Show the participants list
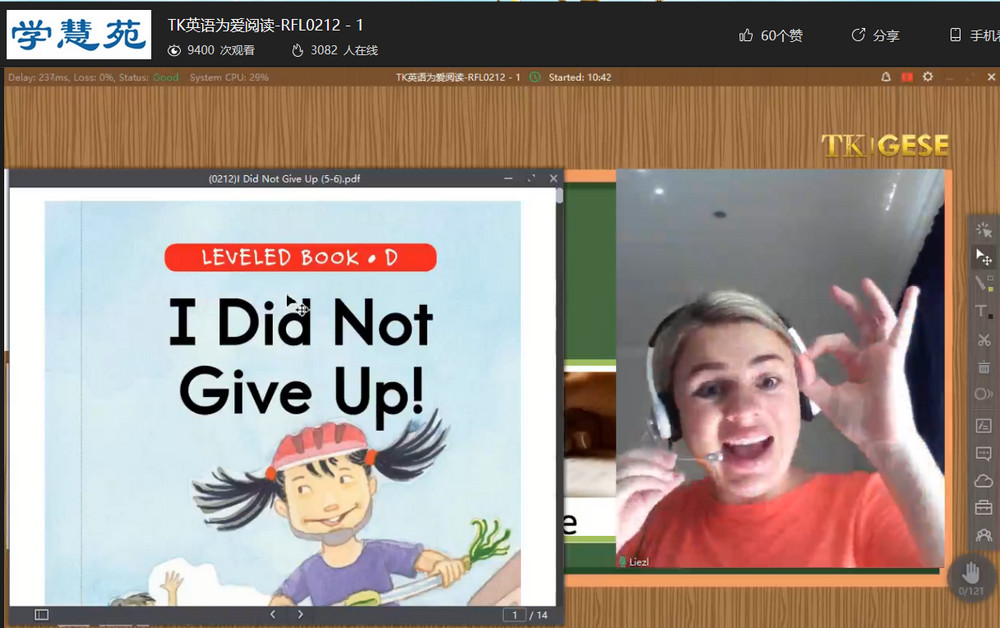1000x628 pixels. [x=983, y=535]
